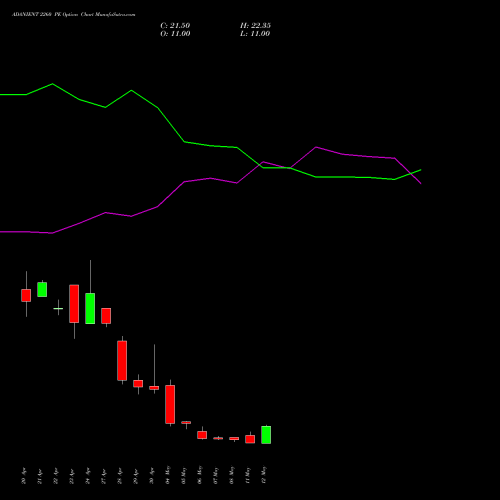Viewport: 500px width, 500px height.
Task: Select the thin candle for 05 May
Action: coord(186,422)
